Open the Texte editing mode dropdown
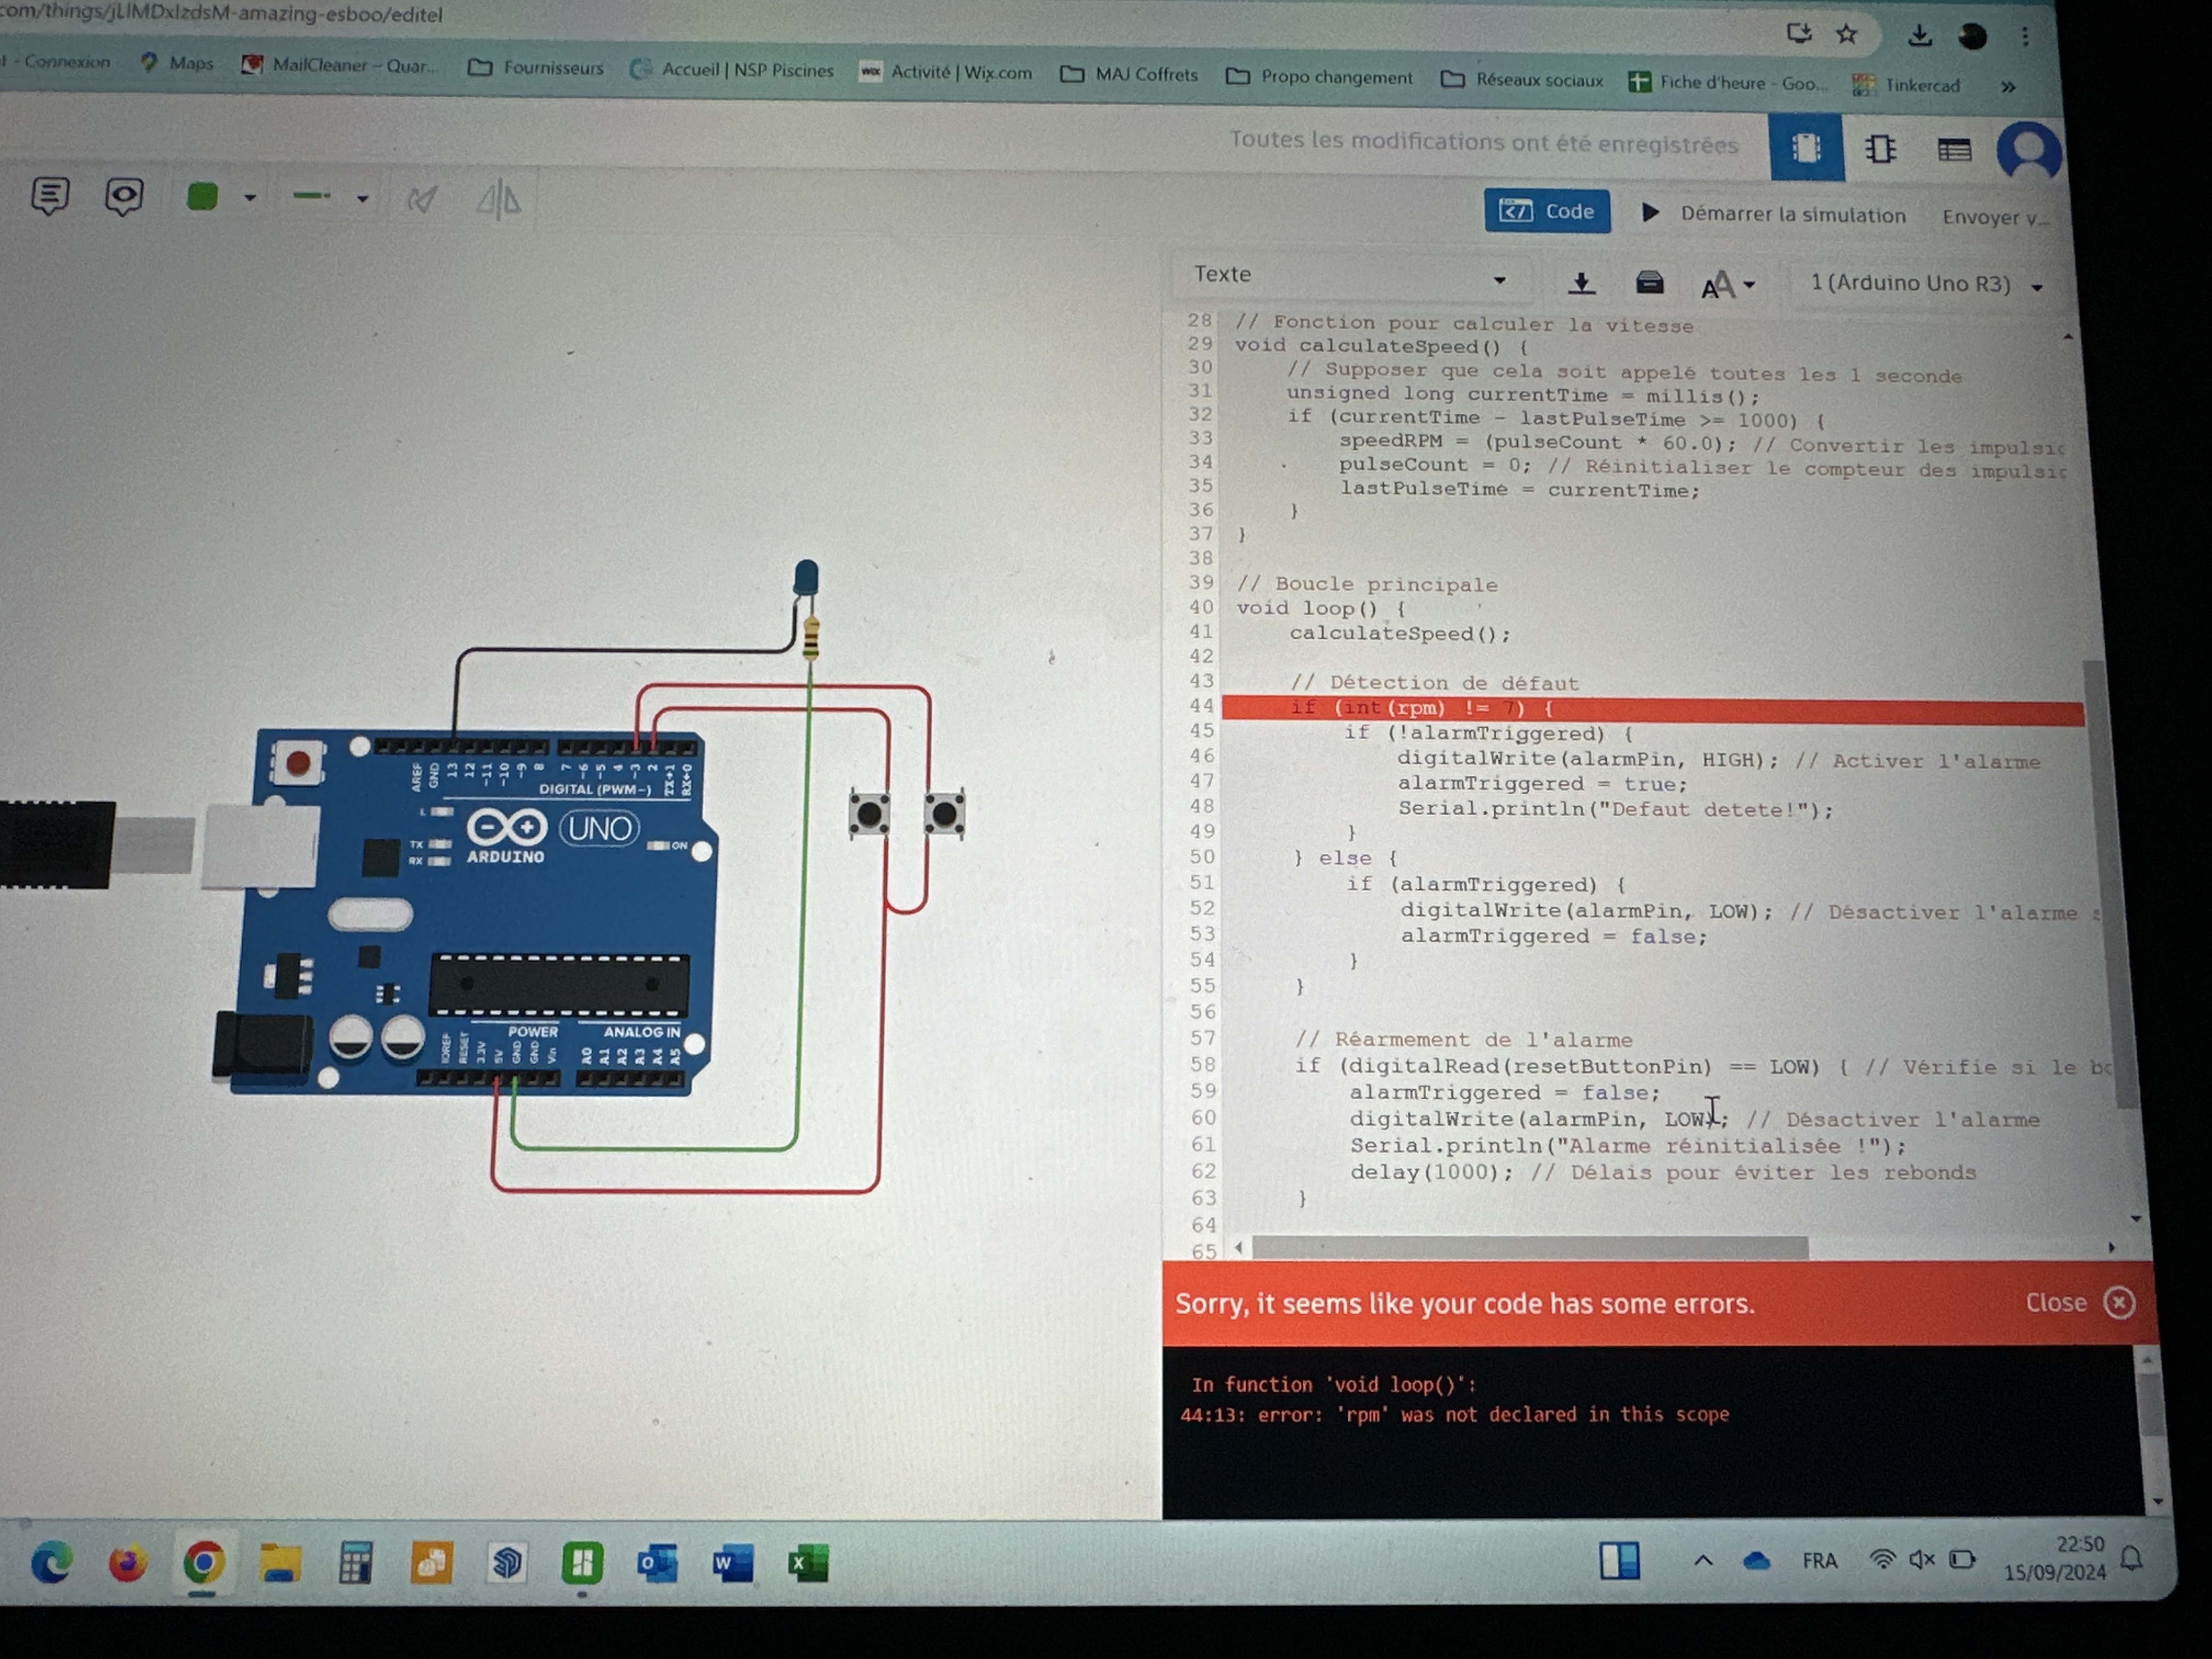This screenshot has height=1659, width=2212. [x=1349, y=276]
